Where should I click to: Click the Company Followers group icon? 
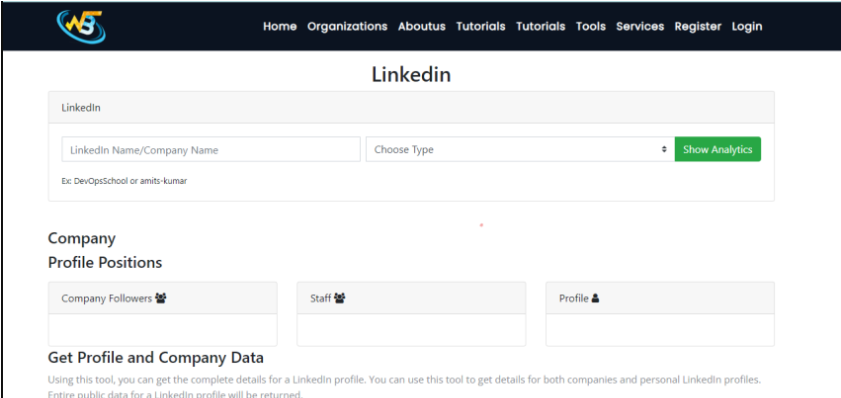160,298
